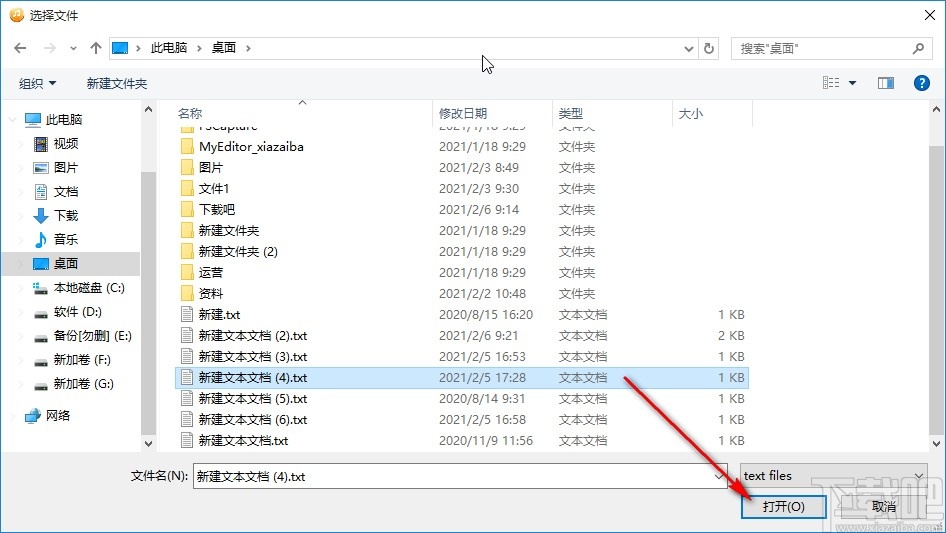
Task: Open 文档 in the navigation pane
Action: 66,191
